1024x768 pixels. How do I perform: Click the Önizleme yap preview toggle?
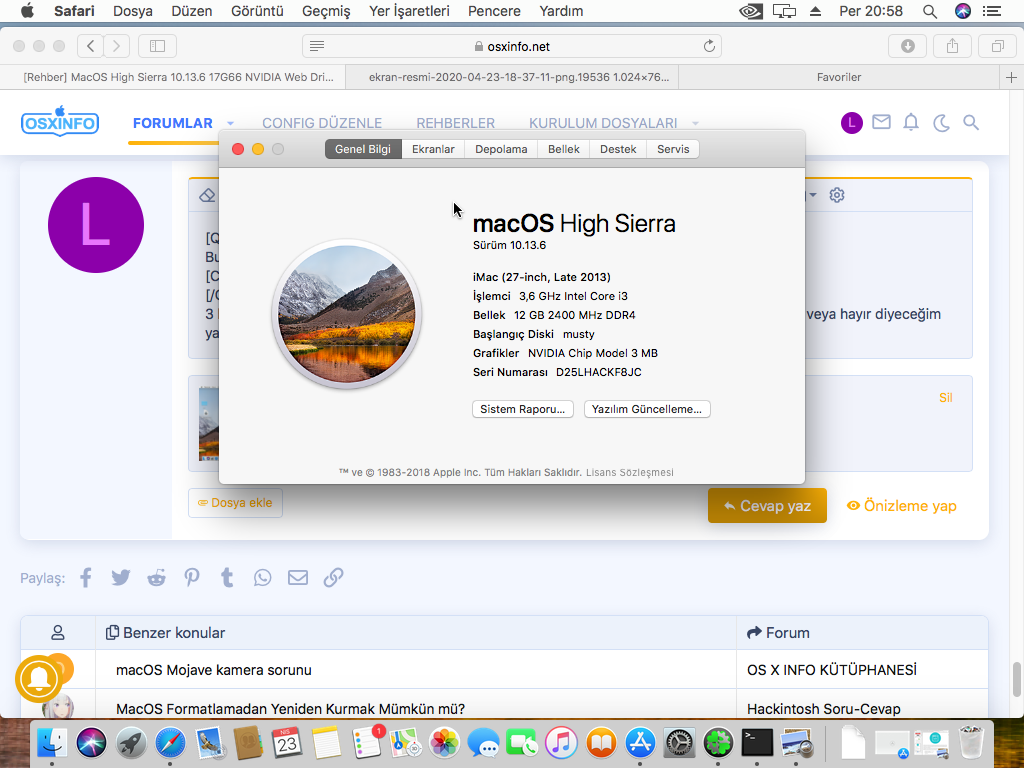tap(901, 506)
